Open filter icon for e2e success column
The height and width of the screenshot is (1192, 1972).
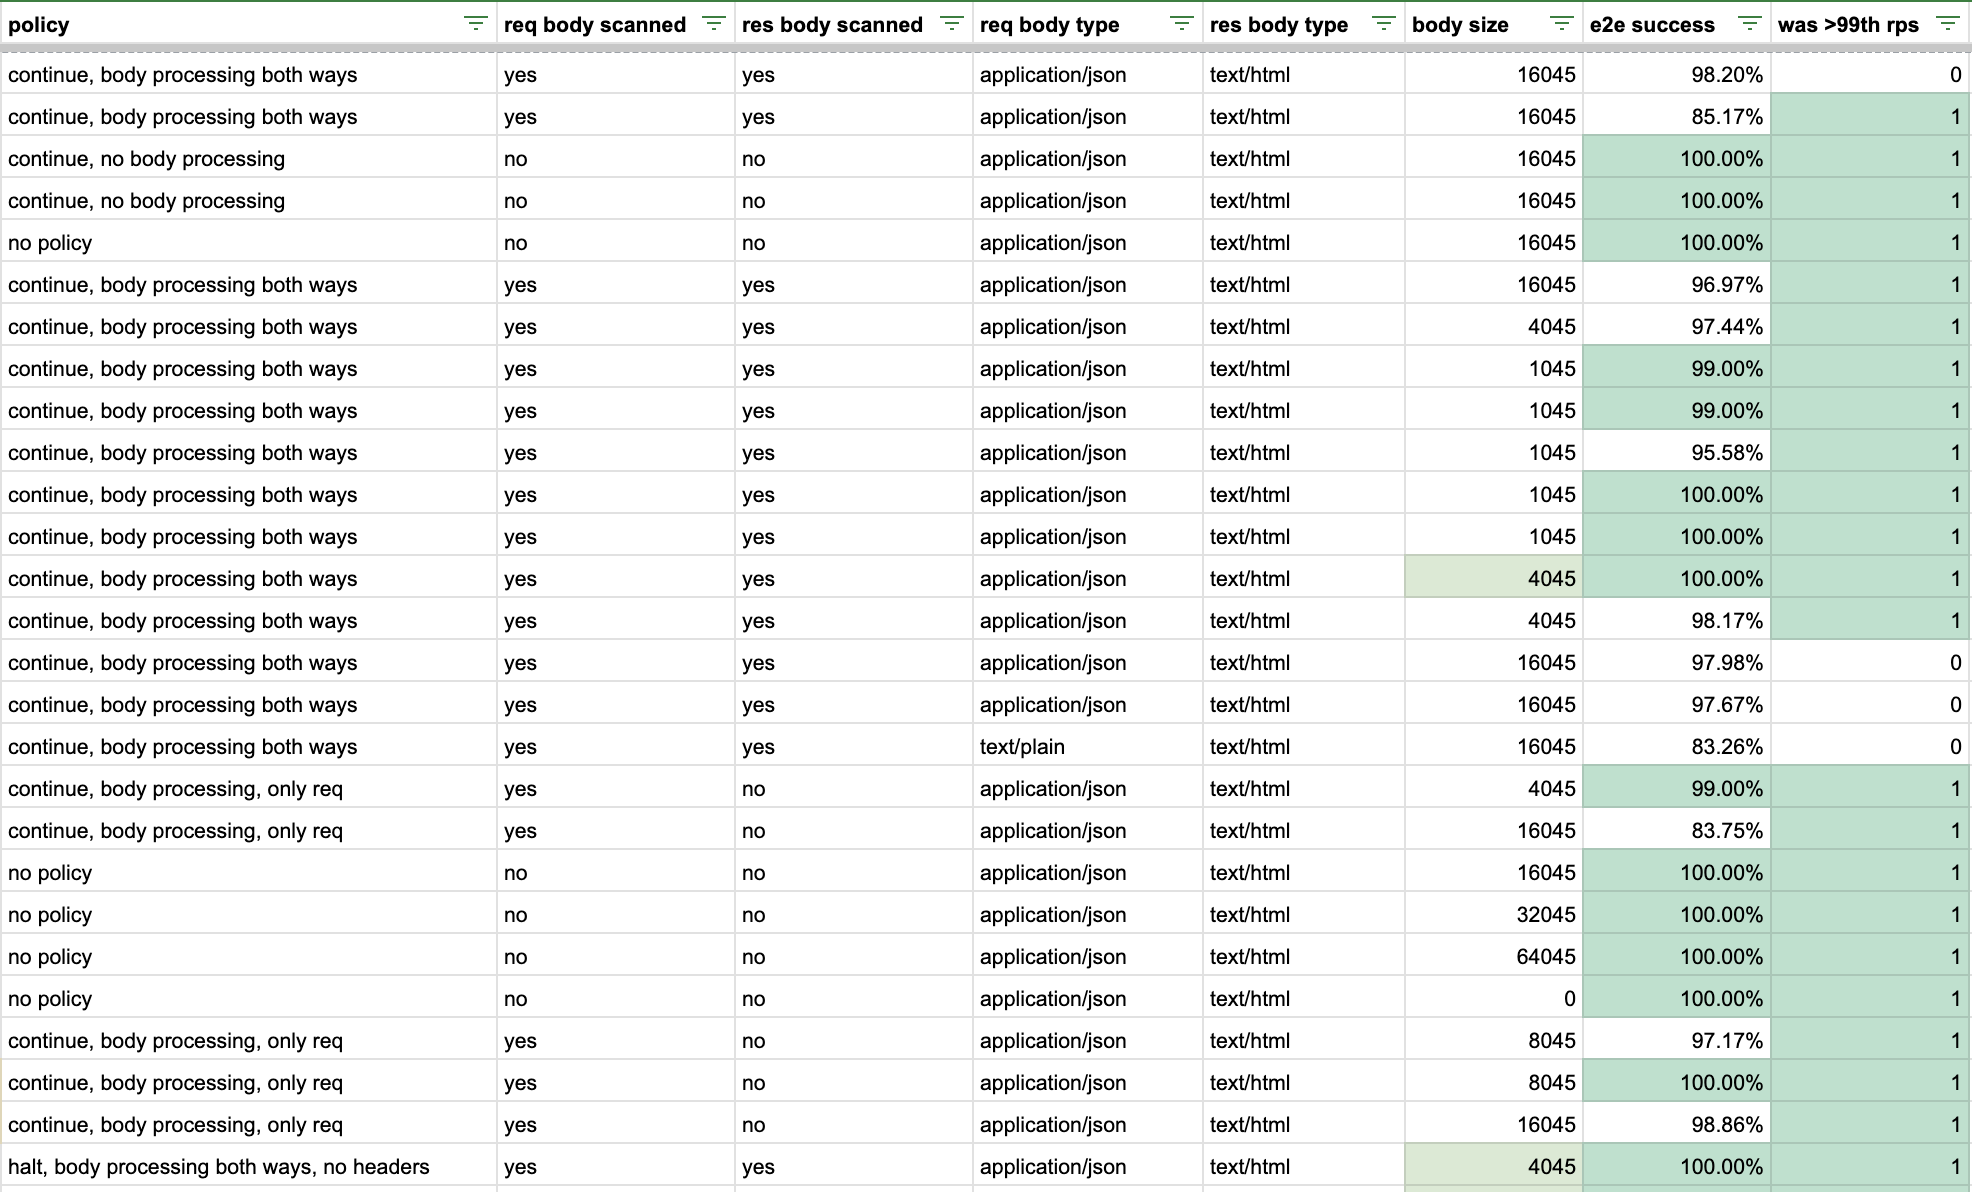tap(1749, 24)
